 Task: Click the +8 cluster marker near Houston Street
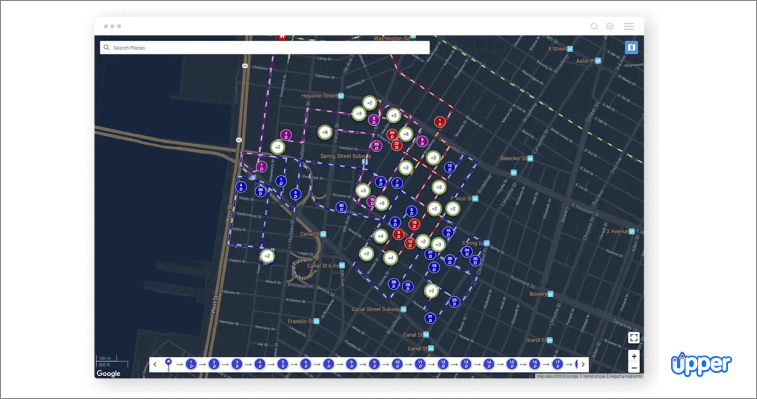click(x=324, y=132)
